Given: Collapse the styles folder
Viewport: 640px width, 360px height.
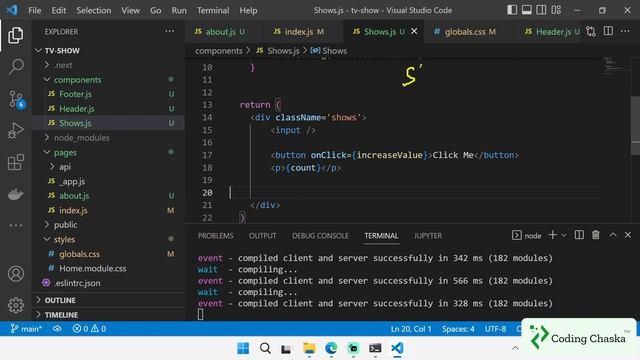Looking at the screenshot, I should pos(64,239).
